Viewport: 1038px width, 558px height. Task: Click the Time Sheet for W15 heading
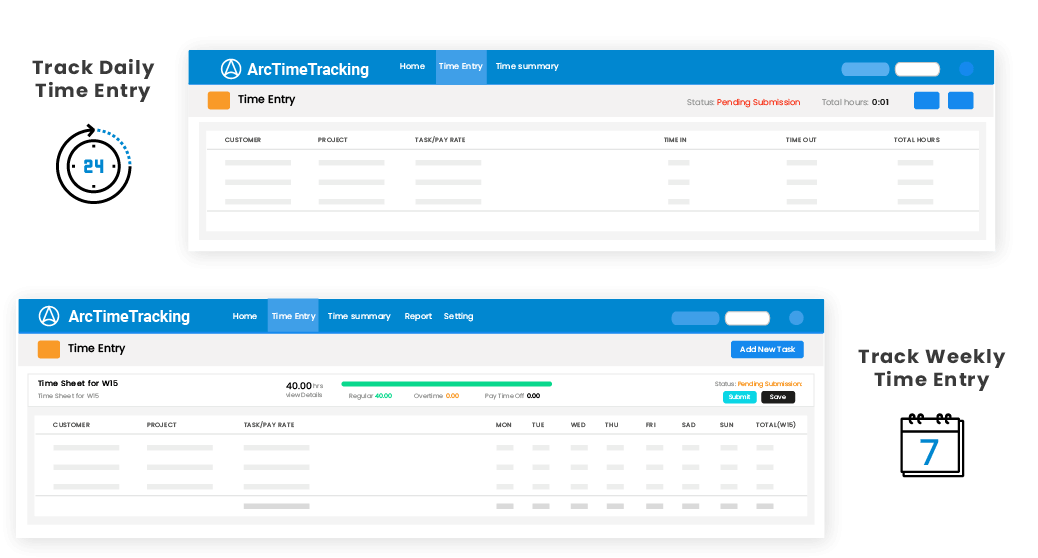[78, 383]
